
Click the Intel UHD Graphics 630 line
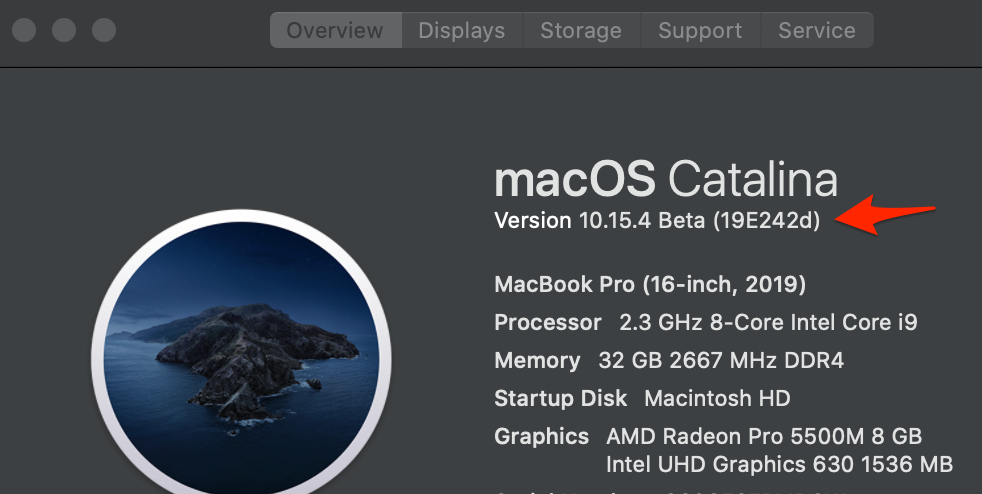tap(779, 465)
